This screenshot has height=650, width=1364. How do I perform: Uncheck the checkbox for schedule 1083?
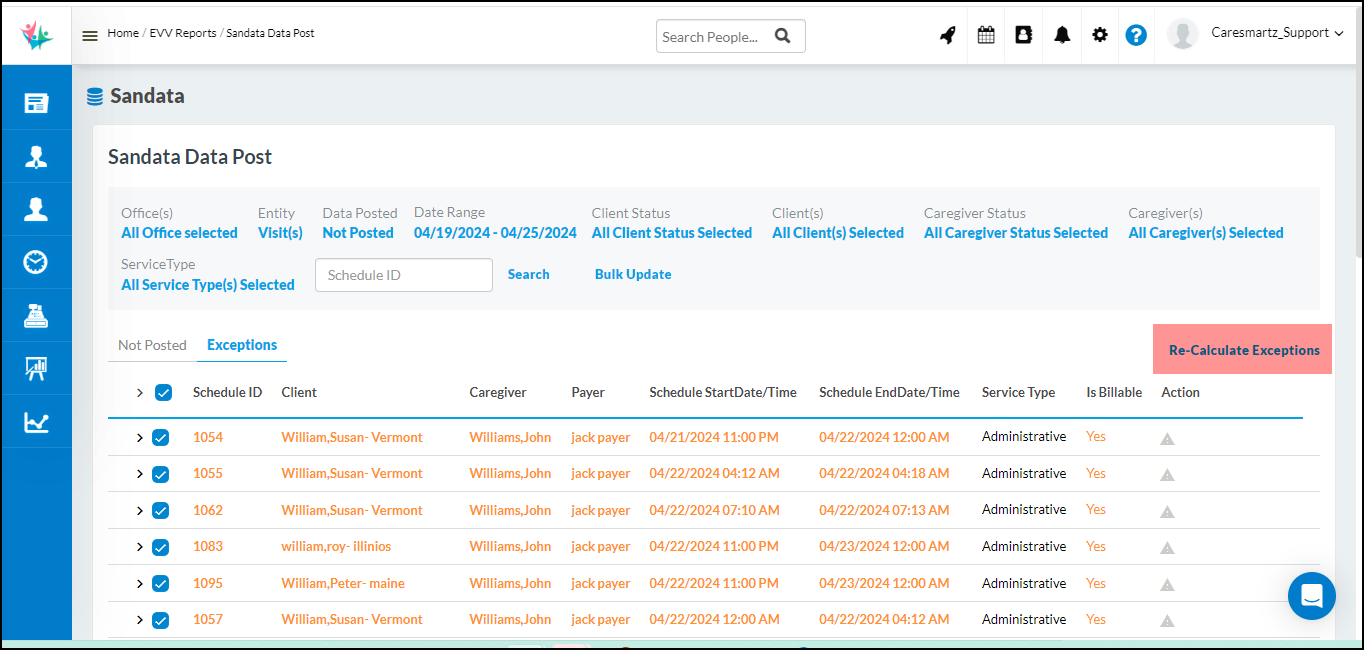pyautogui.click(x=160, y=547)
